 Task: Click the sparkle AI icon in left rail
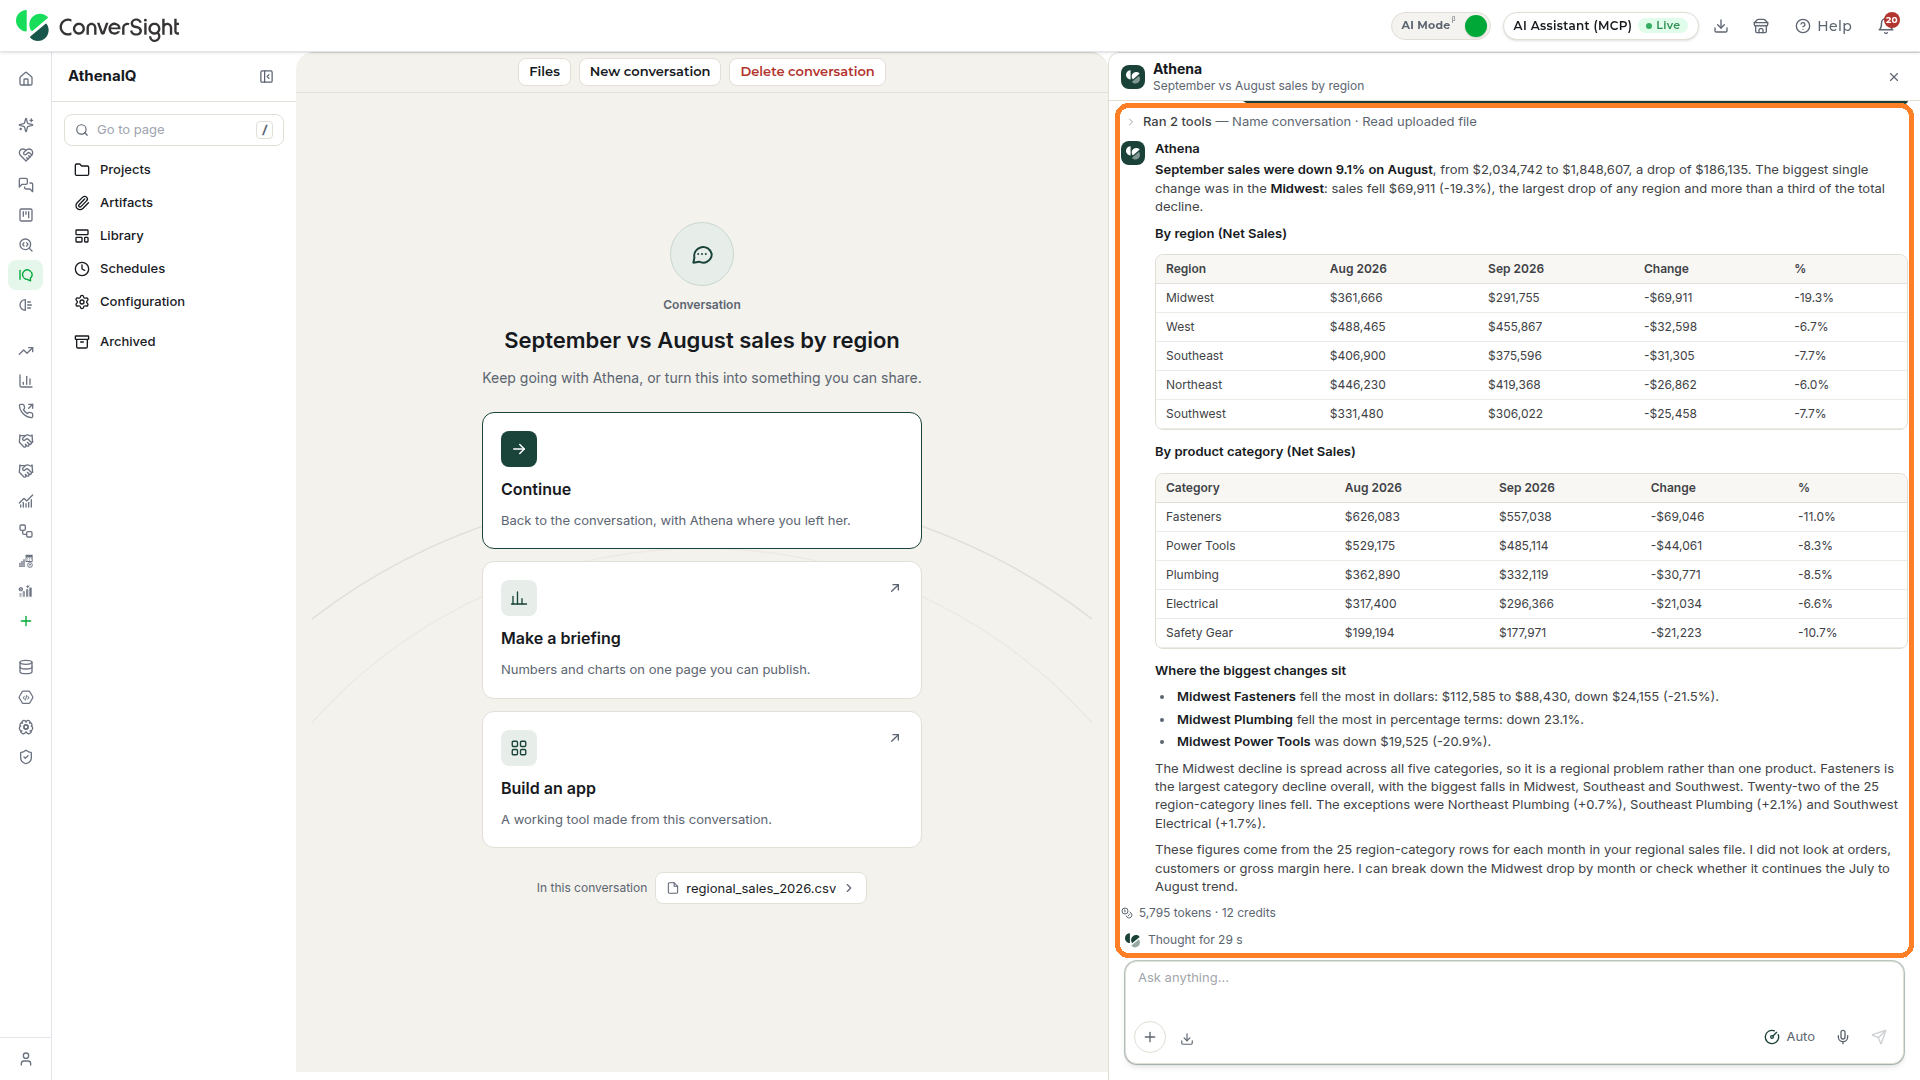[26, 125]
